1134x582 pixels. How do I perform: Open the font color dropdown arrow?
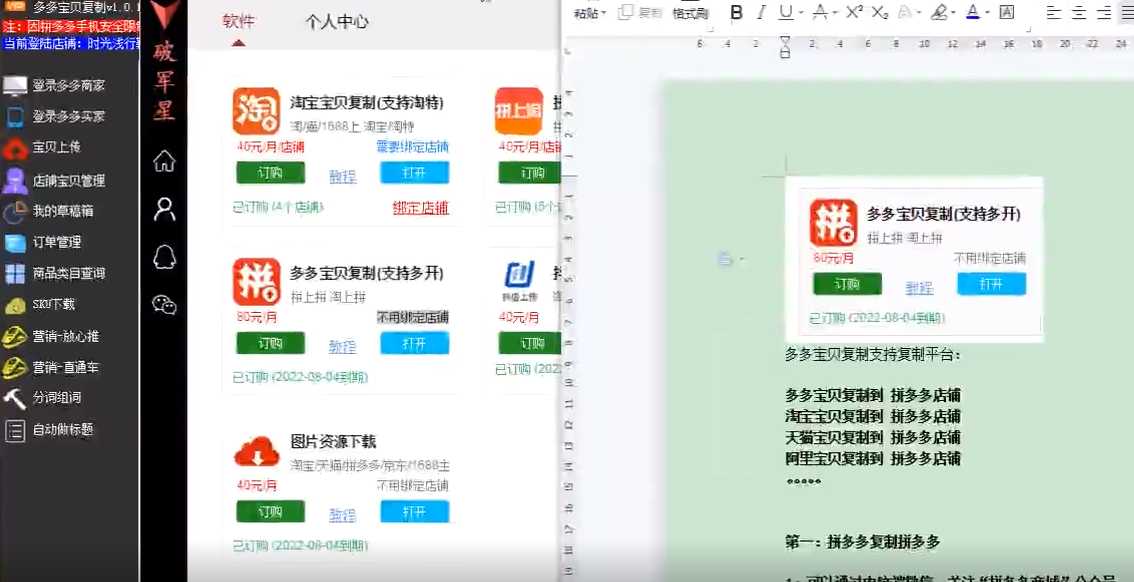point(988,13)
